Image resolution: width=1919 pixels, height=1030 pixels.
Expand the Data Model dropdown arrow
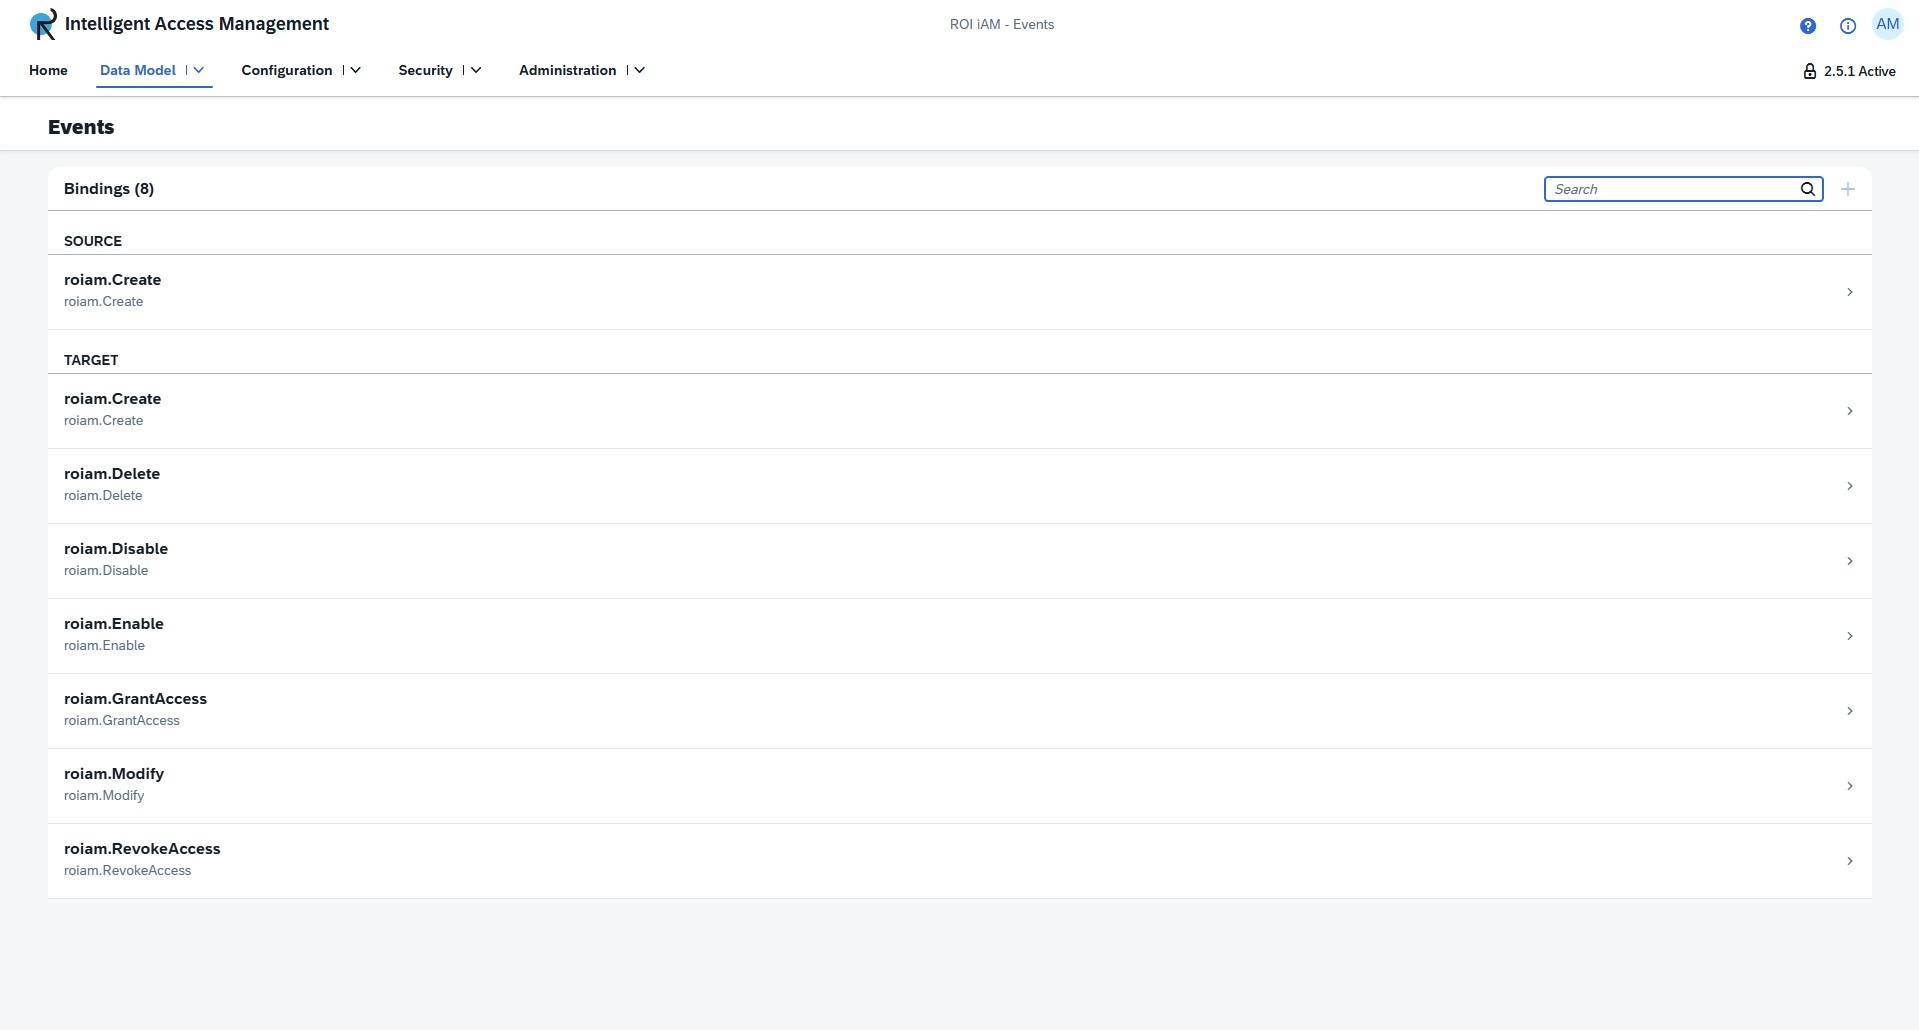[x=199, y=70]
